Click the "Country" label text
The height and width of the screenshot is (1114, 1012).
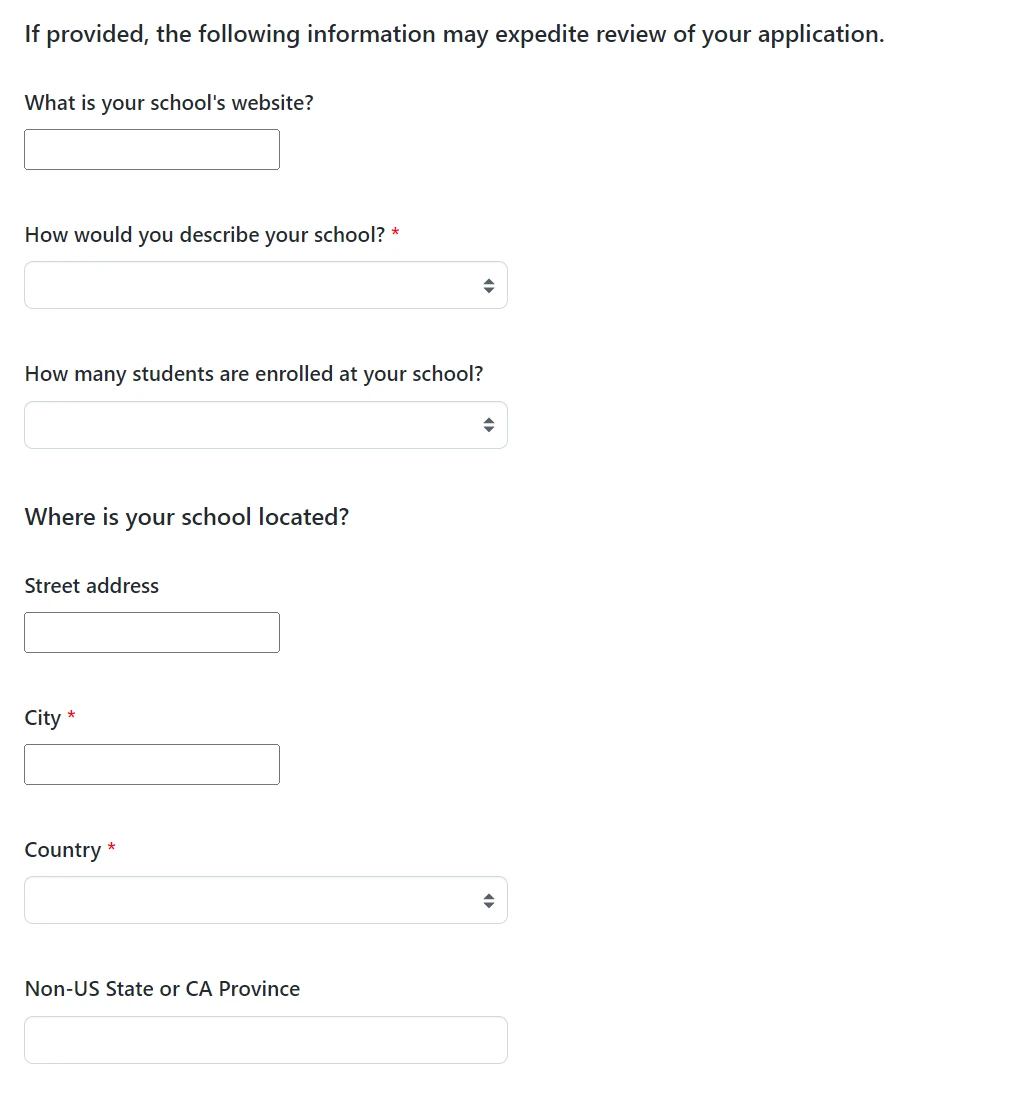coord(63,850)
